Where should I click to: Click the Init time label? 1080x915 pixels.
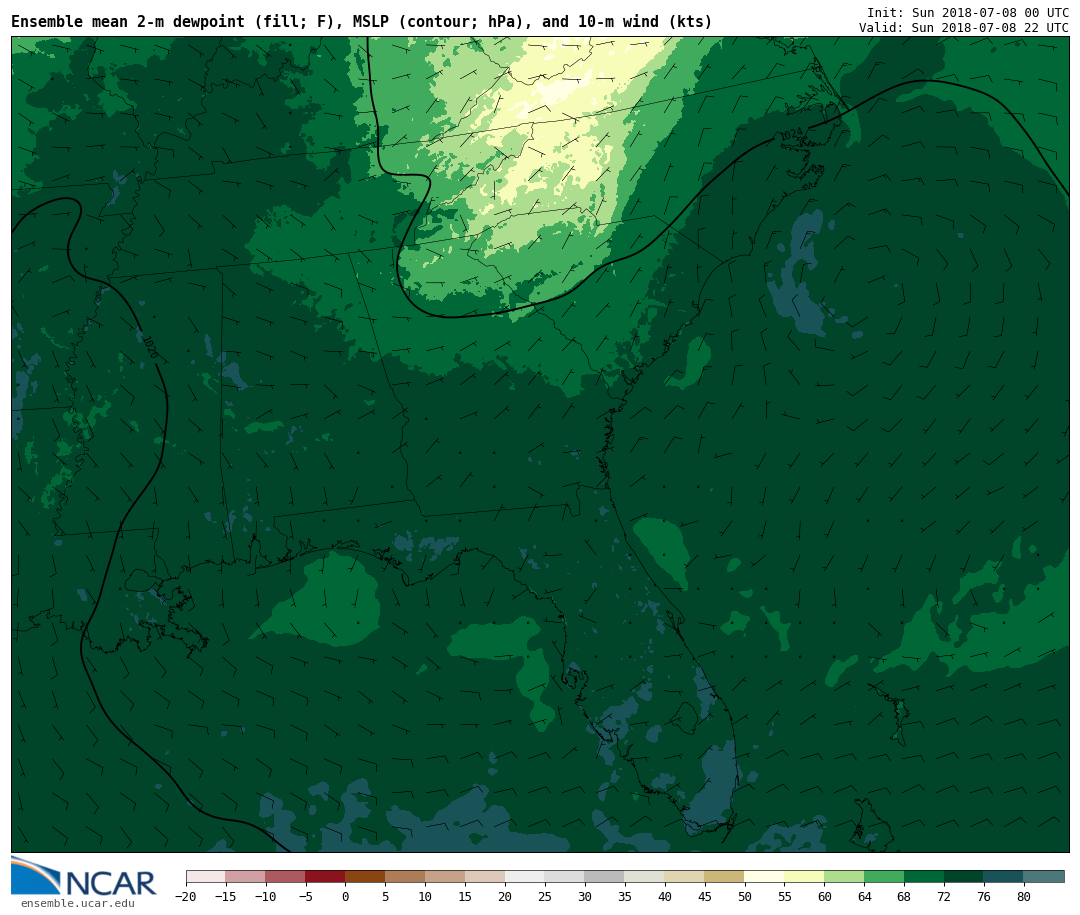tap(967, 13)
